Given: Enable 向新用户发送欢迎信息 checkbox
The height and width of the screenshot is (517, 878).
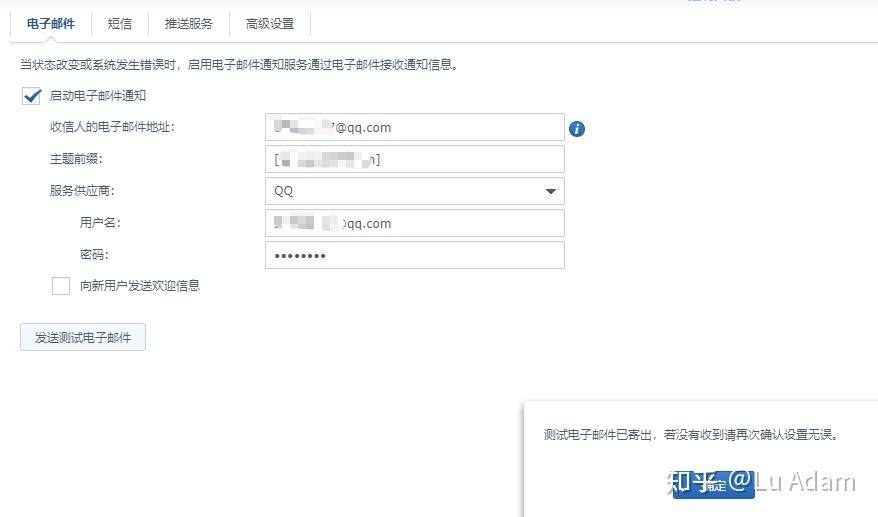Looking at the screenshot, I should [x=60, y=286].
